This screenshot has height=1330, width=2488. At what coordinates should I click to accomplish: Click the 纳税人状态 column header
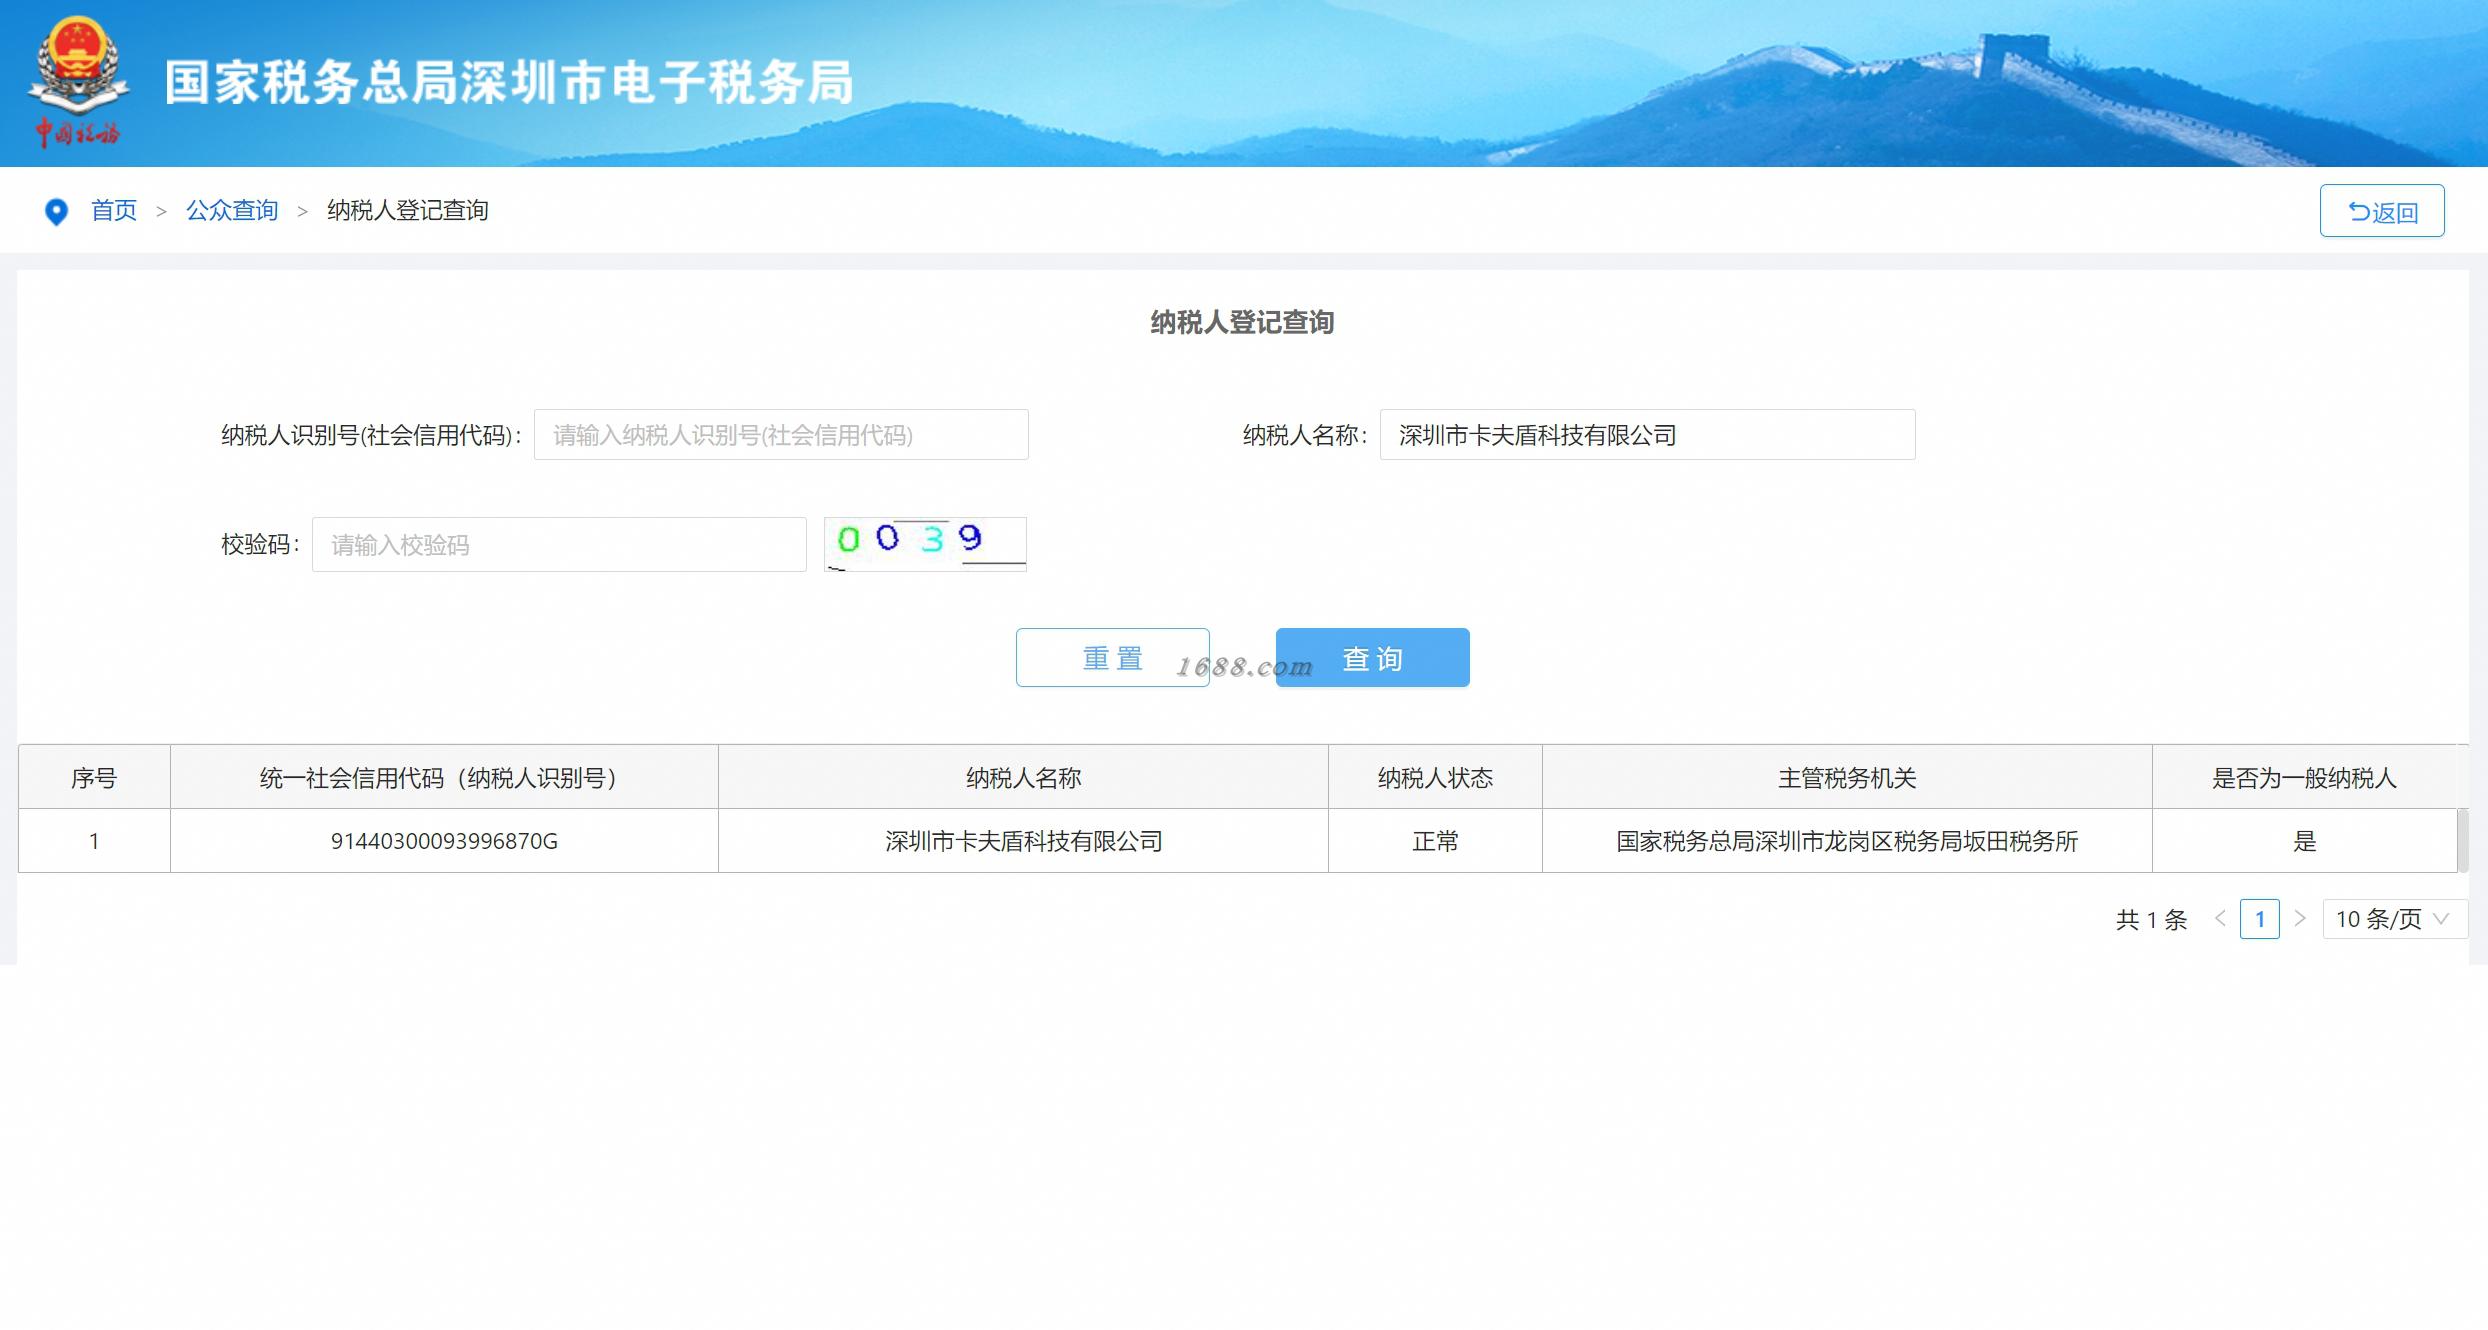[x=1435, y=778]
